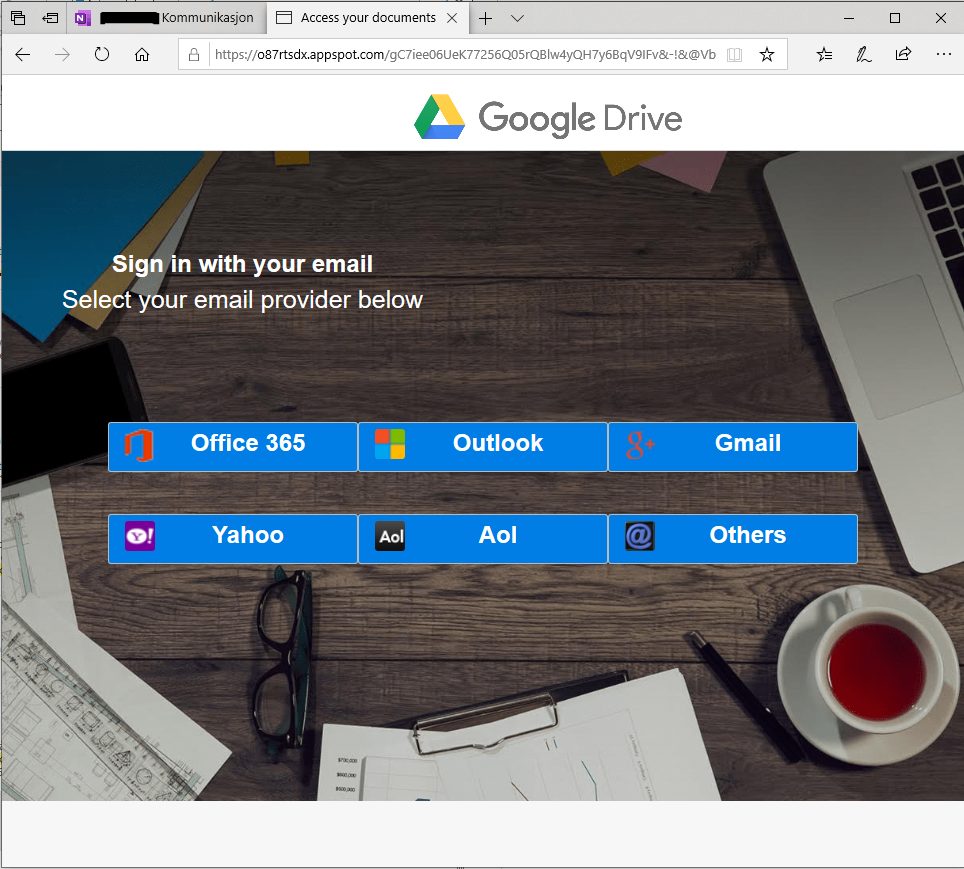Go back to the previous page
This screenshot has height=869, width=964.
point(23,55)
